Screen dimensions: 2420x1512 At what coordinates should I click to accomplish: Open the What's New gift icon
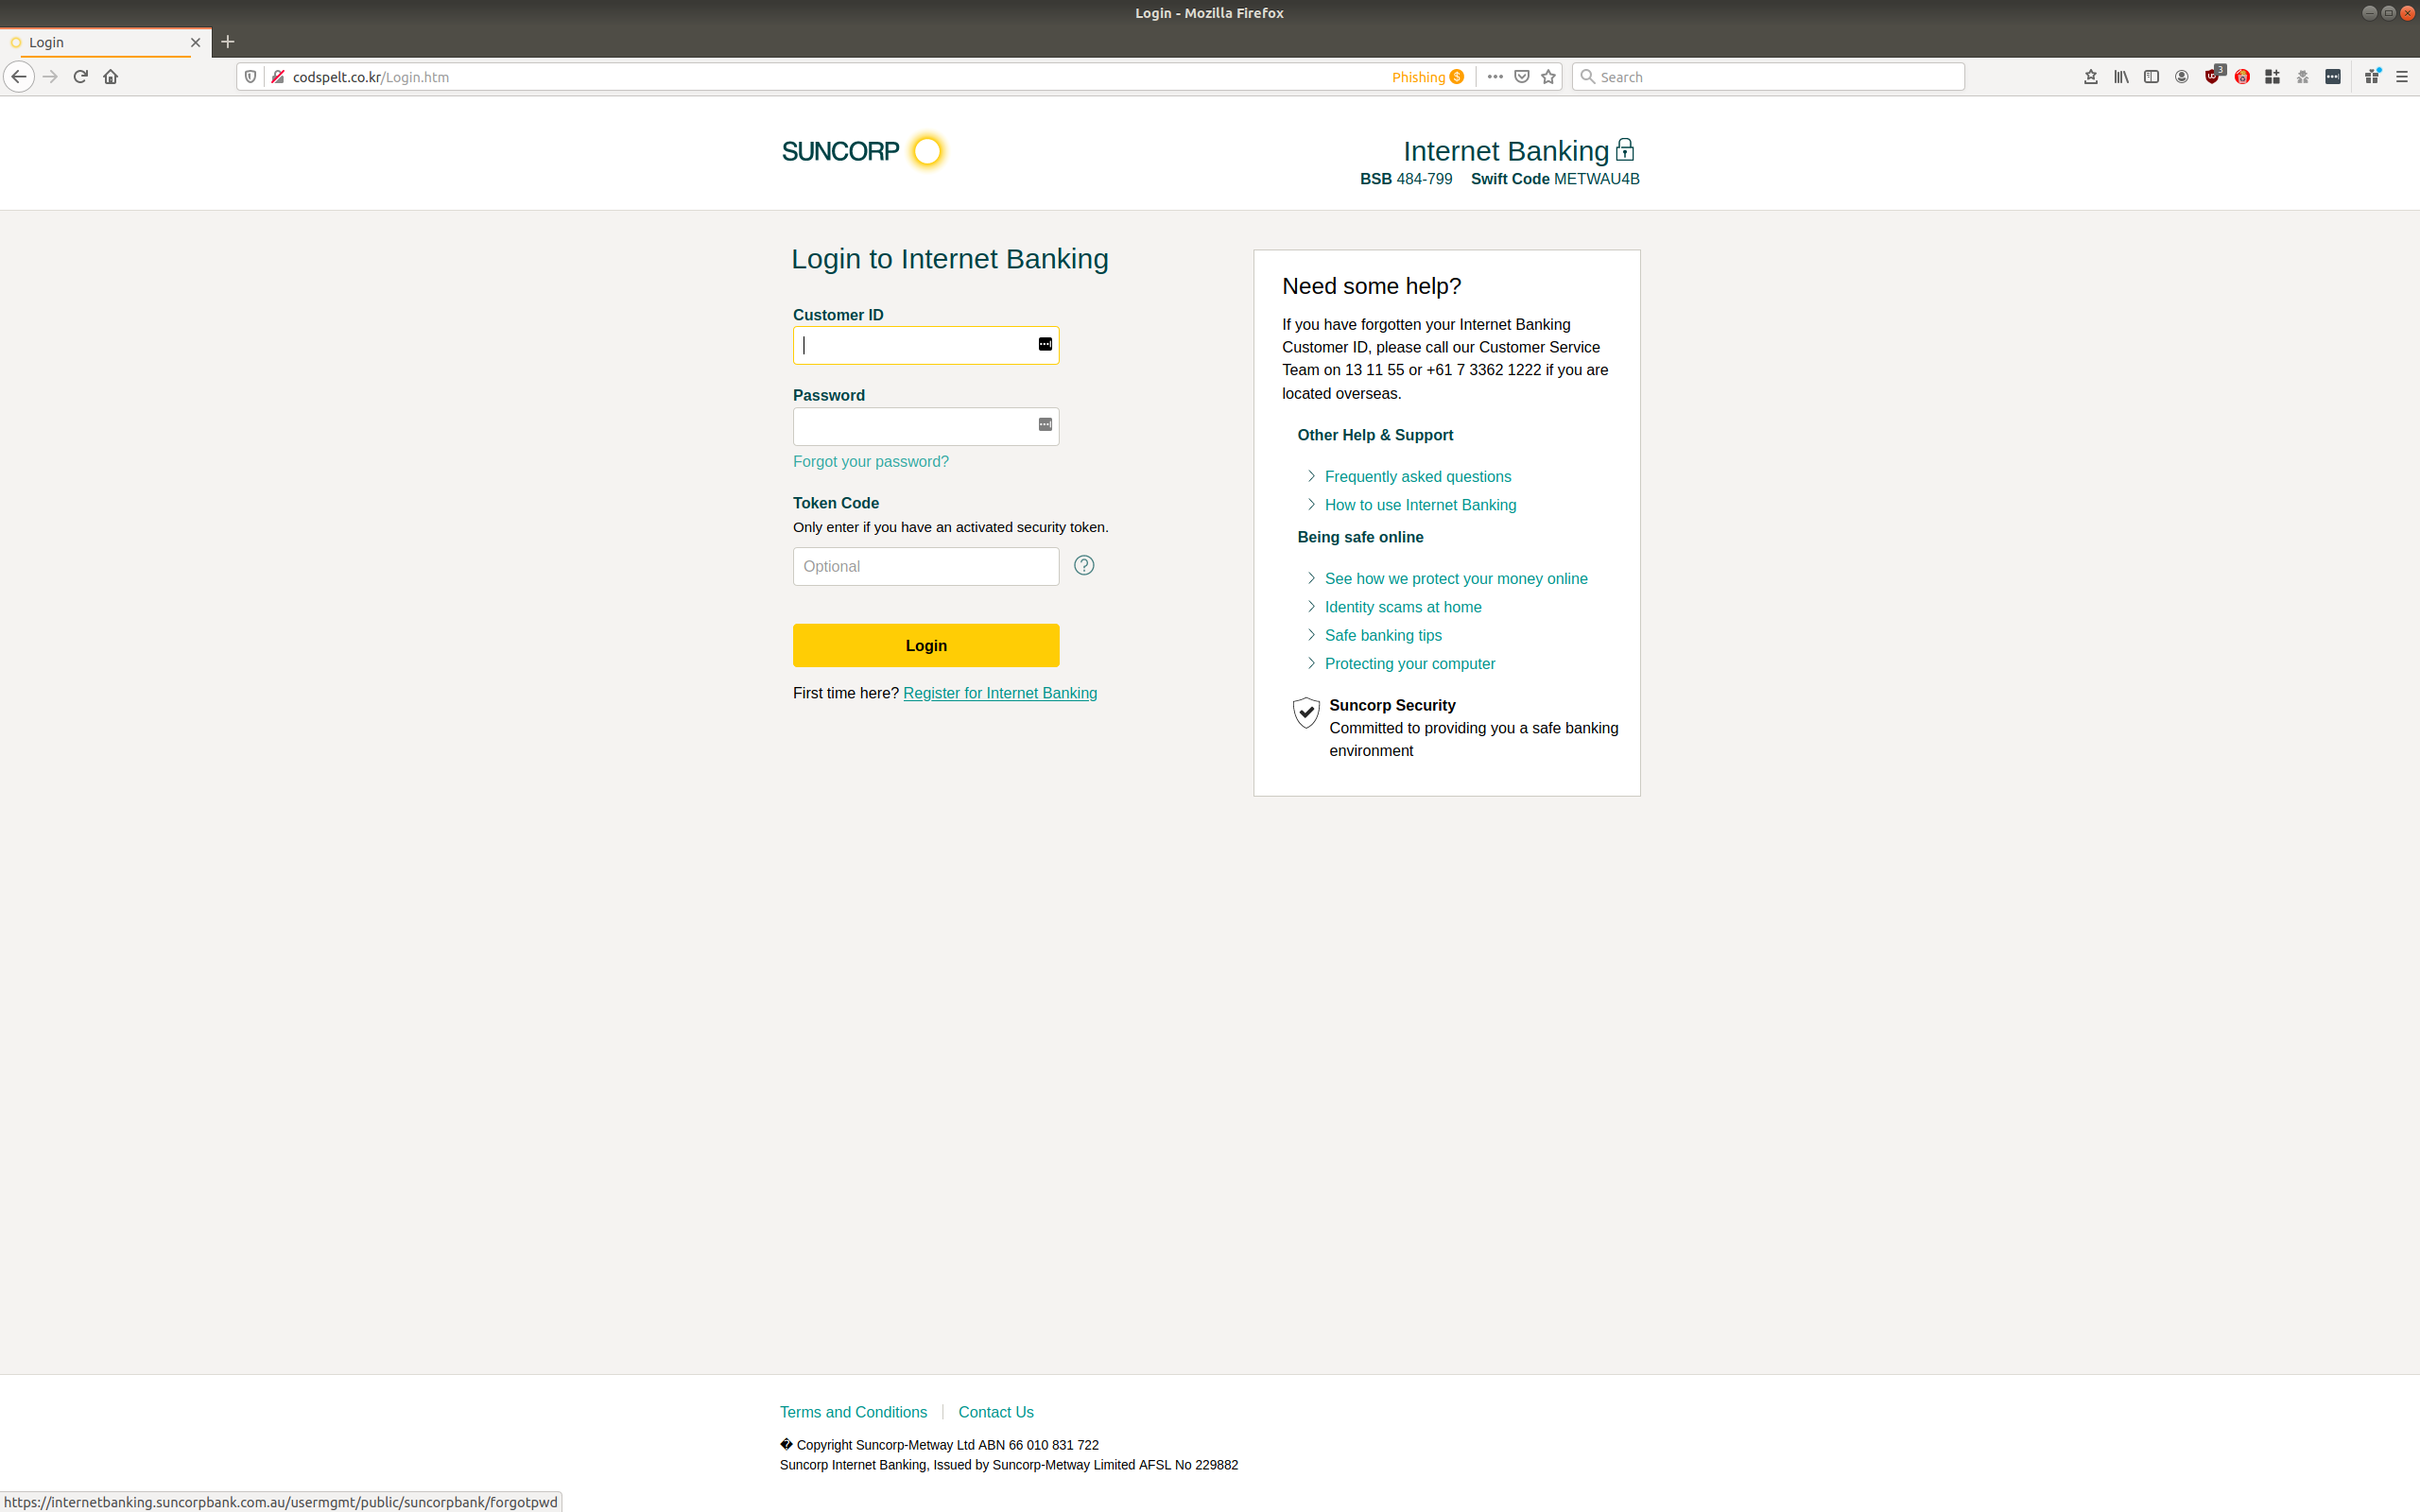point(2371,76)
